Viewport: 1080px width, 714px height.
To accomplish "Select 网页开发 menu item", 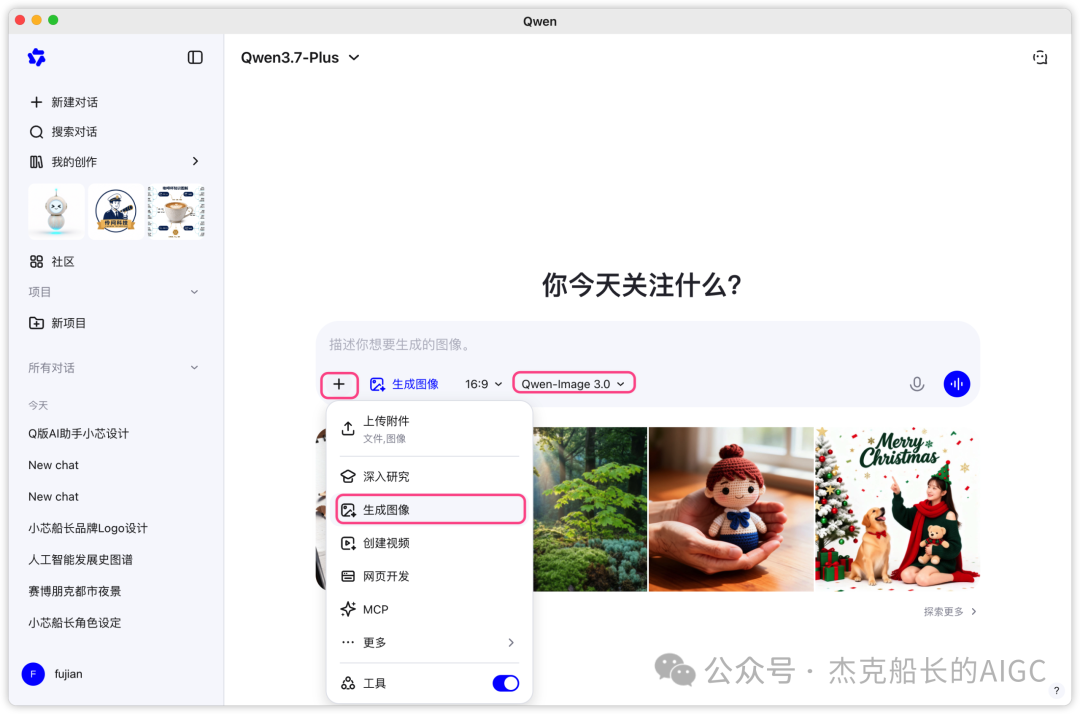I will click(x=430, y=576).
